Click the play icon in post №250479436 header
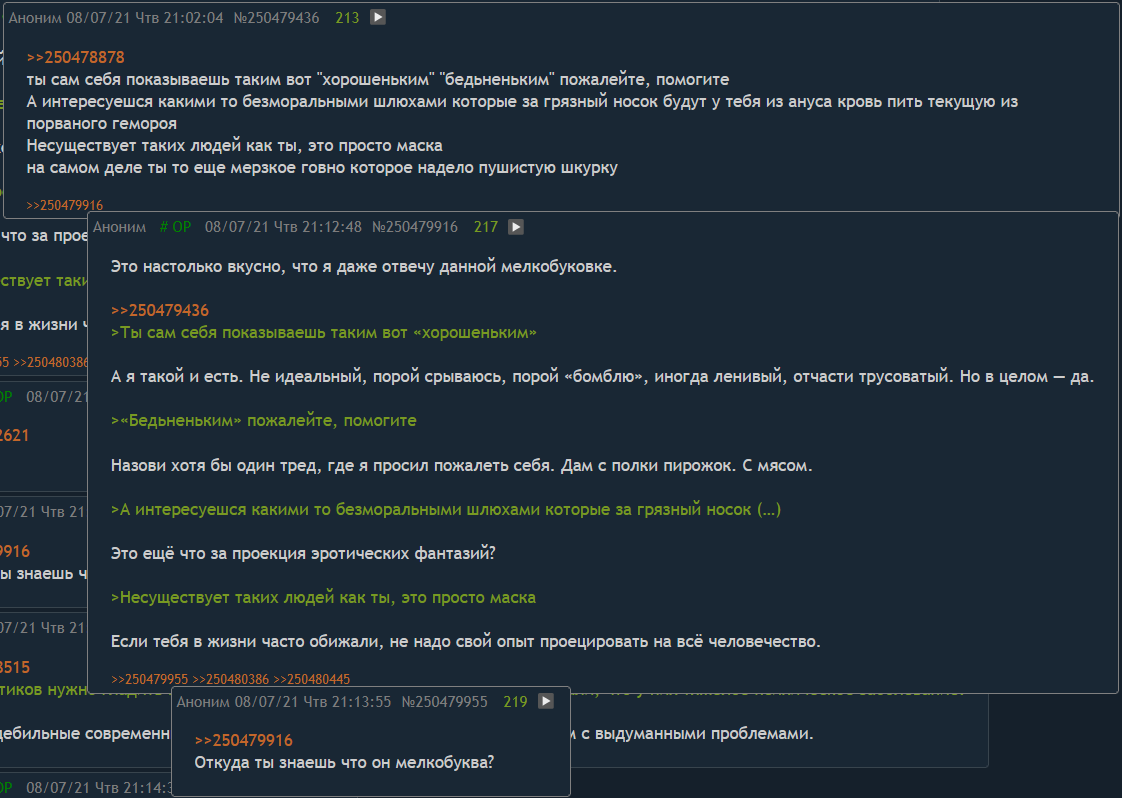Image resolution: width=1122 pixels, height=798 pixels. pyautogui.click(x=377, y=18)
